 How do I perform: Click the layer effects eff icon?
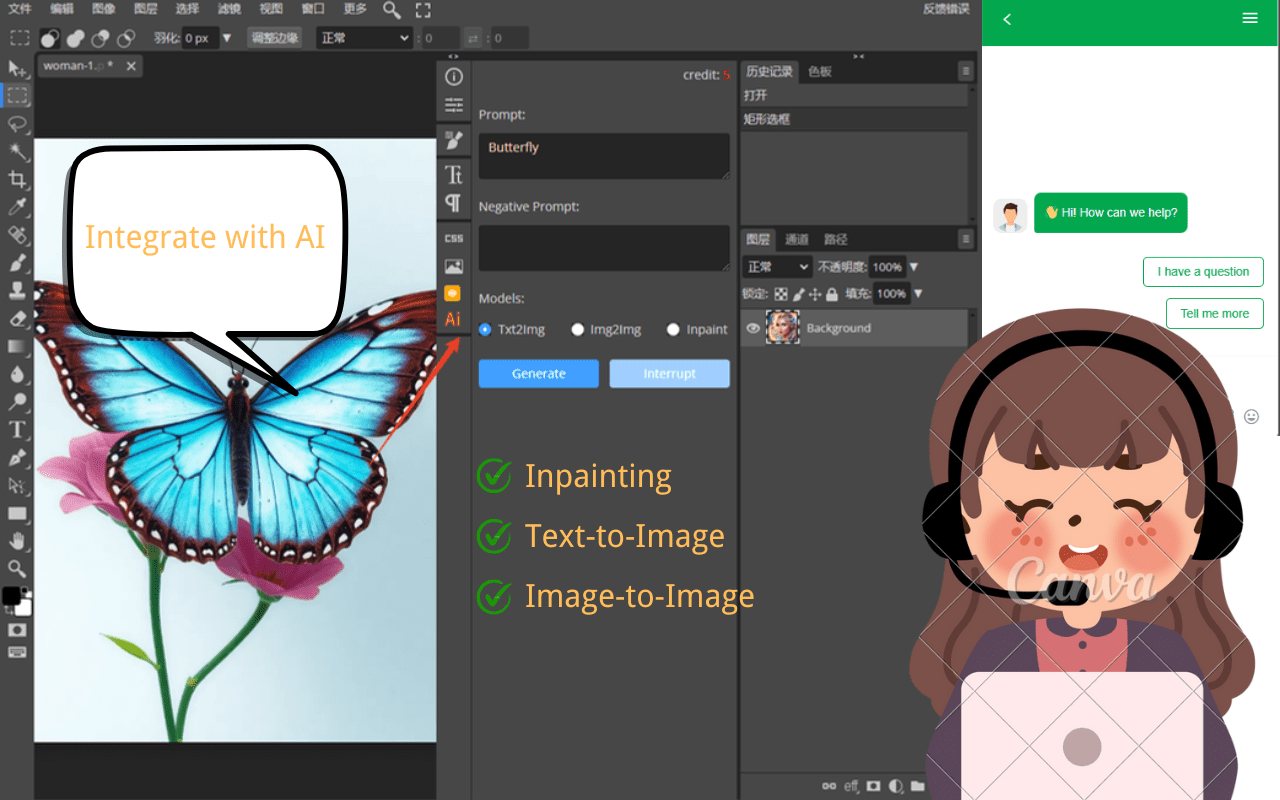851,786
